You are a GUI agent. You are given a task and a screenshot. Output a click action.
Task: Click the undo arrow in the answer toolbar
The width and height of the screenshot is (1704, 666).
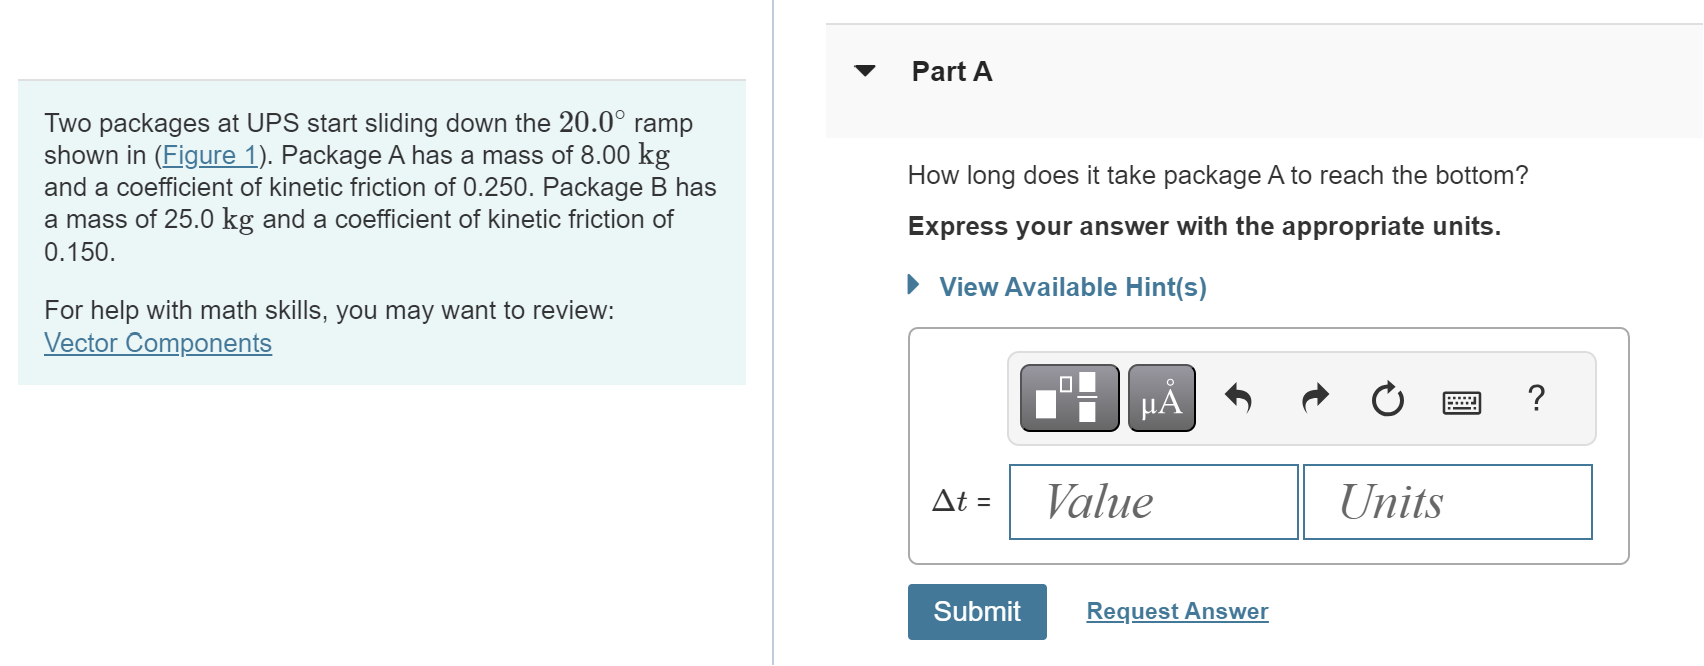pyautogui.click(x=1237, y=396)
